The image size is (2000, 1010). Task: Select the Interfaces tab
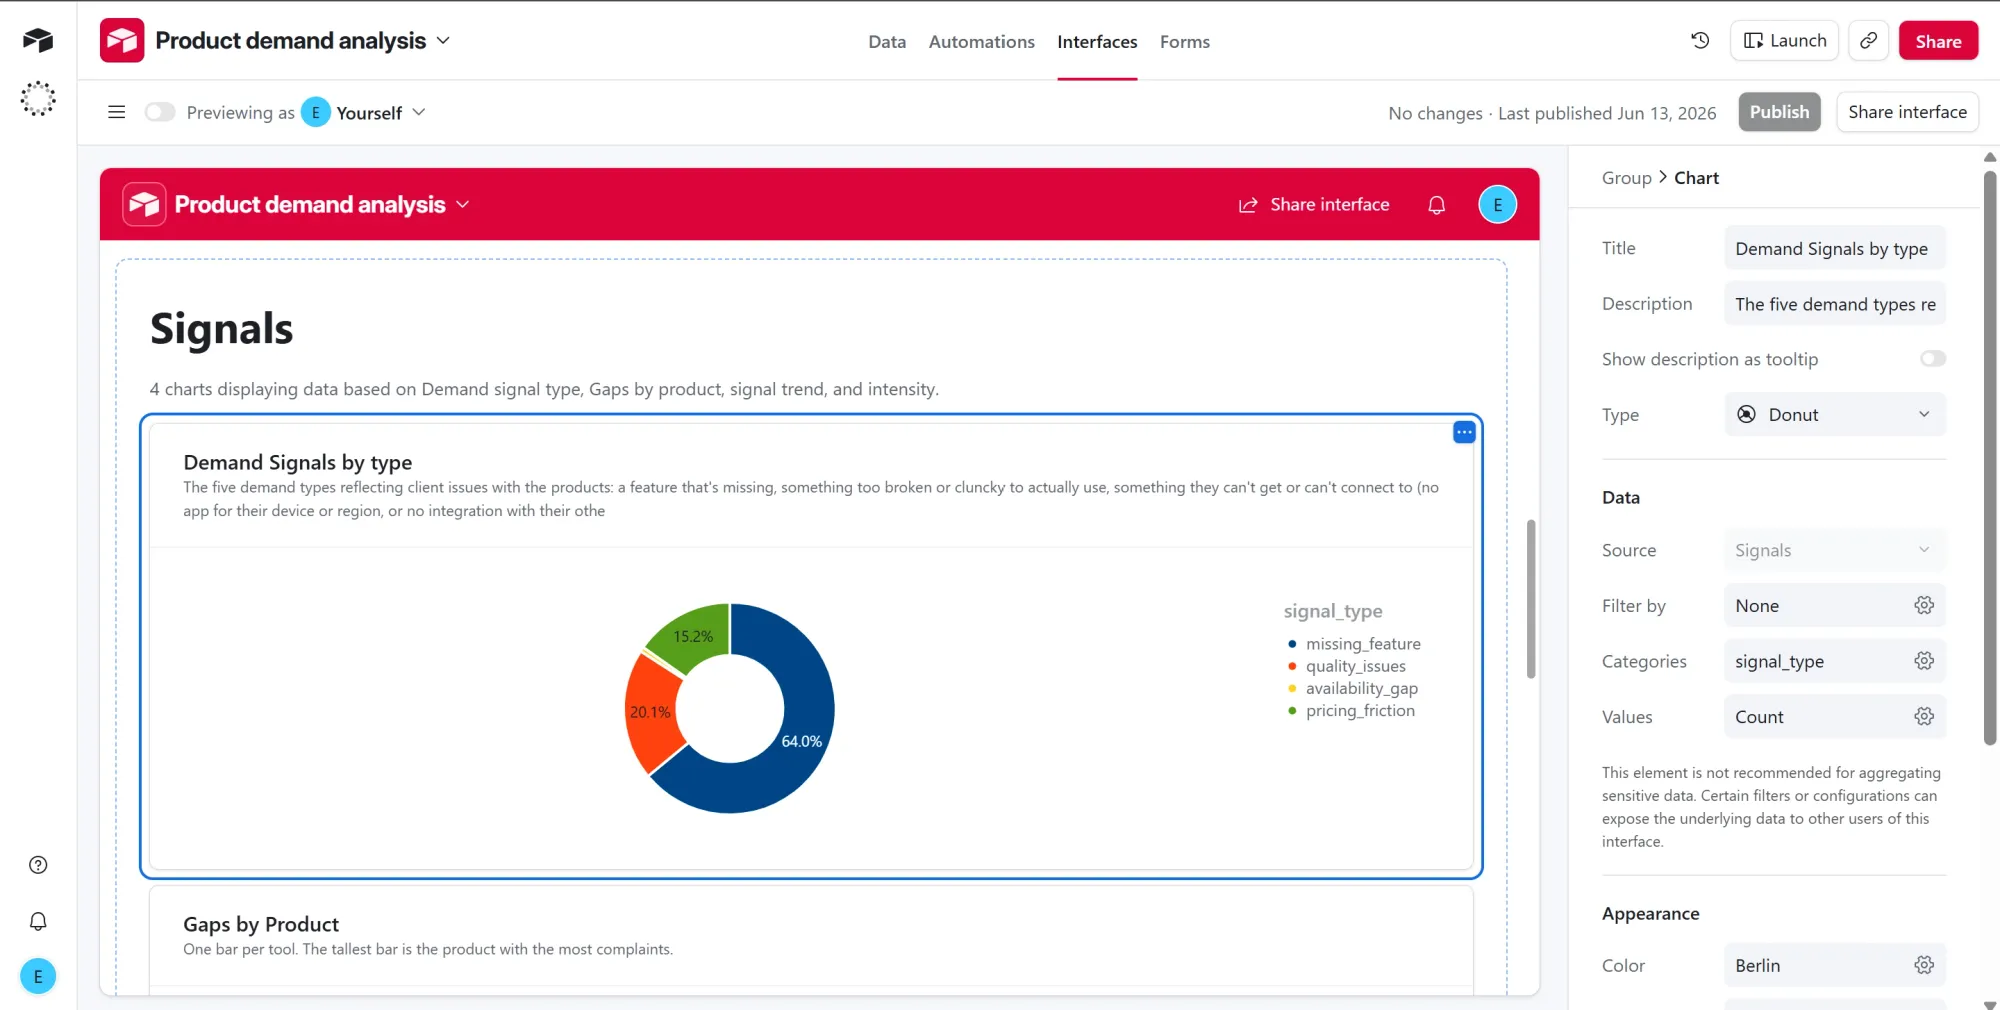(1097, 42)
